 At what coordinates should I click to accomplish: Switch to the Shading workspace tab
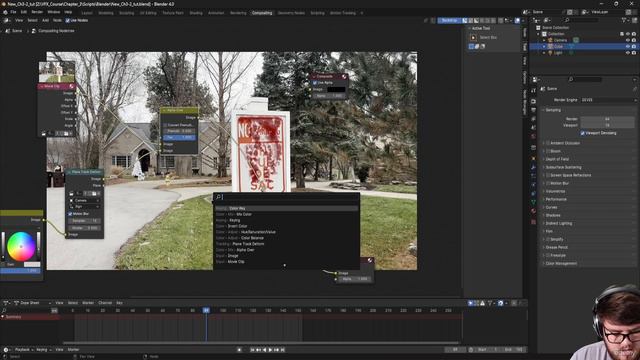pyautogui.click(x=196, y=13)
